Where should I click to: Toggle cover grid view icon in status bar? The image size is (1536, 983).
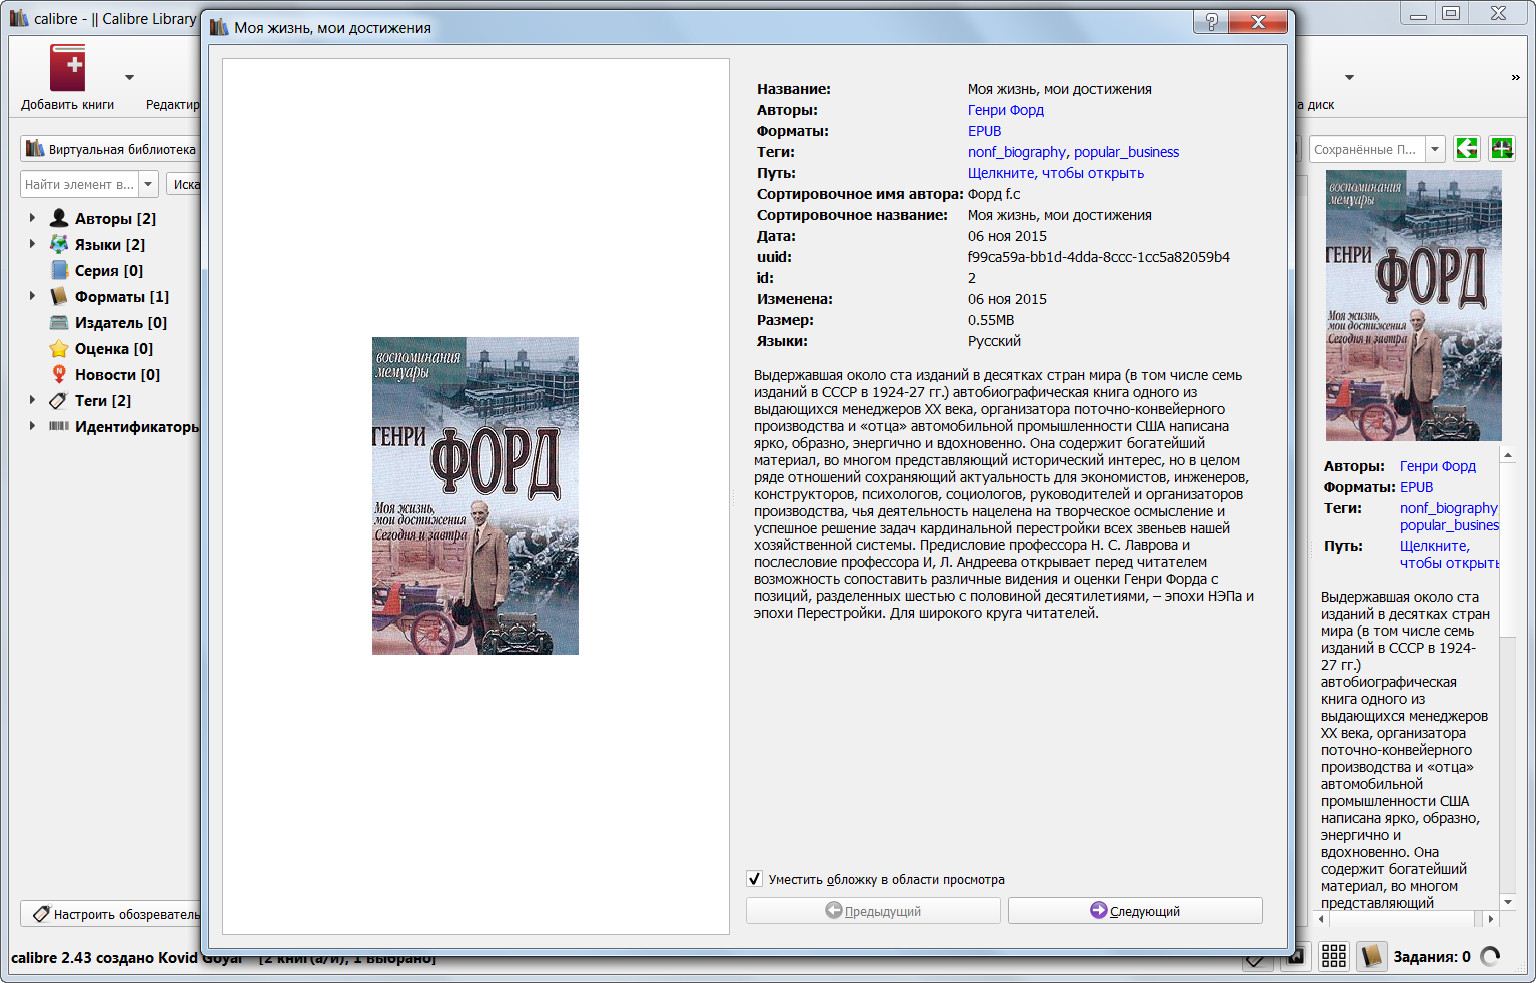click(1333, 956)
